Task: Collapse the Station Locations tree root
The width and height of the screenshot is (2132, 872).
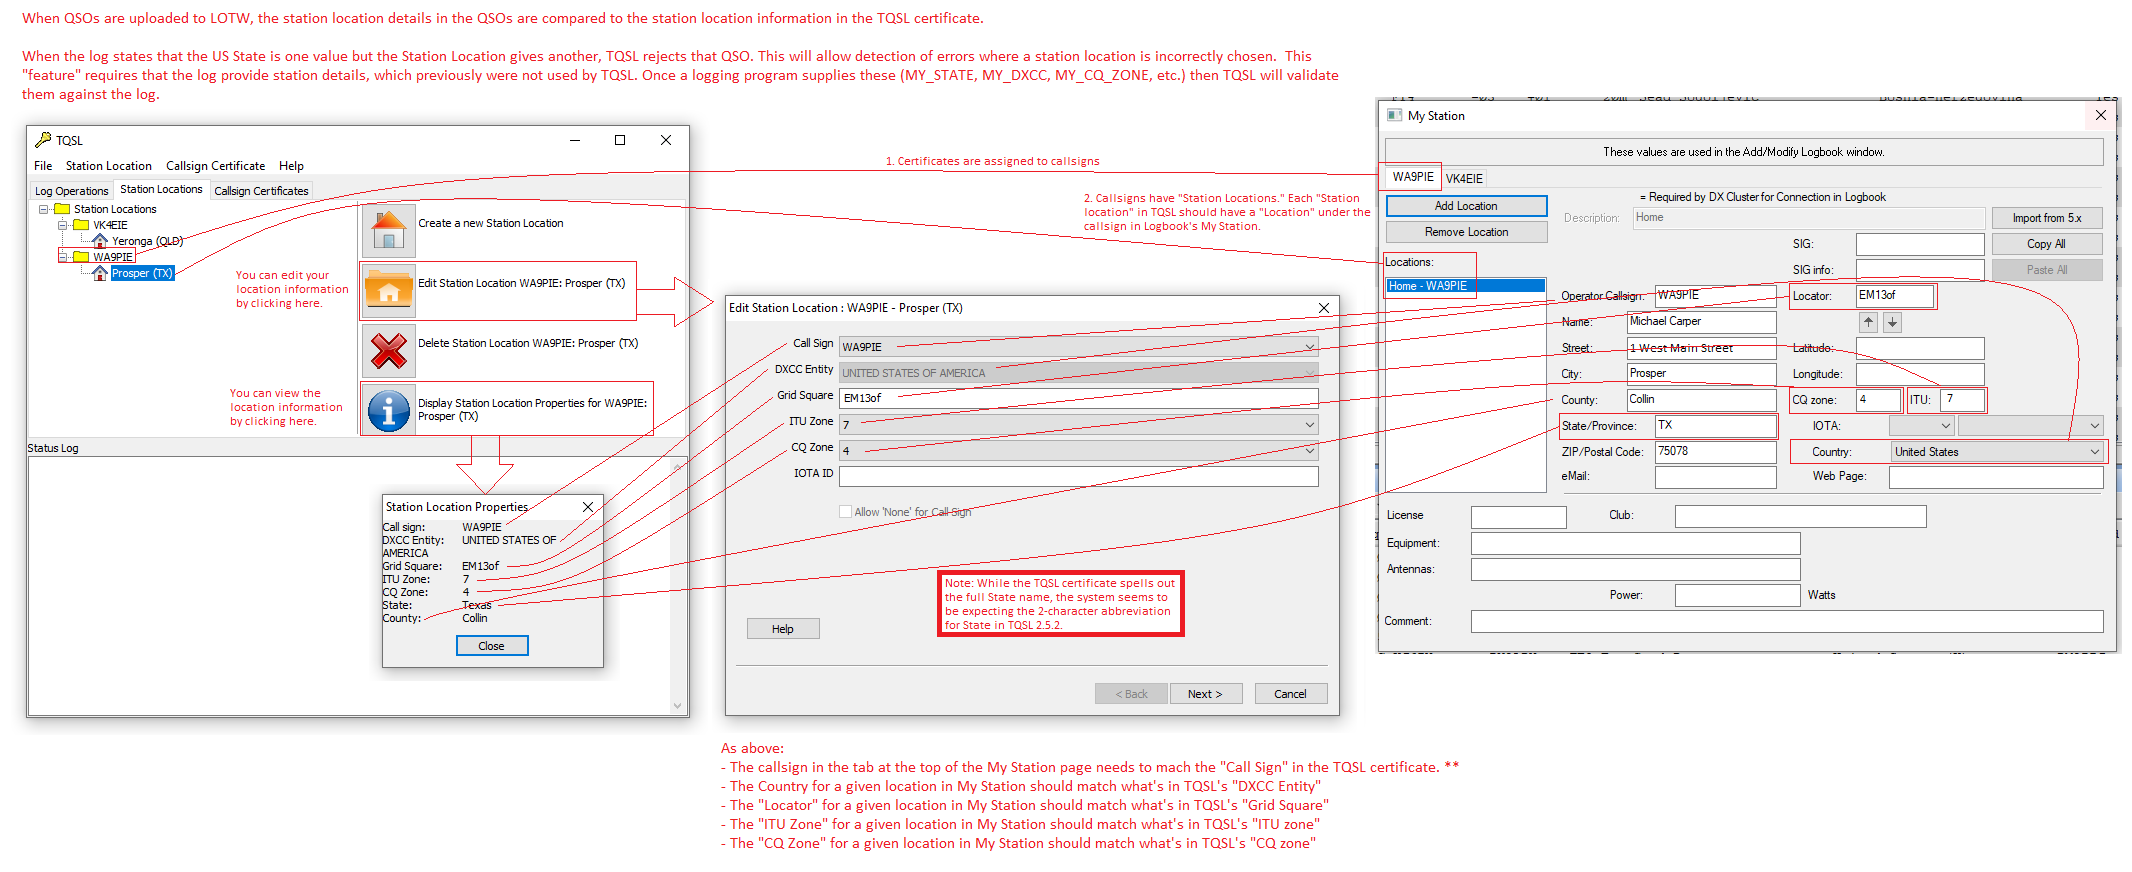Action: (44, 209)
